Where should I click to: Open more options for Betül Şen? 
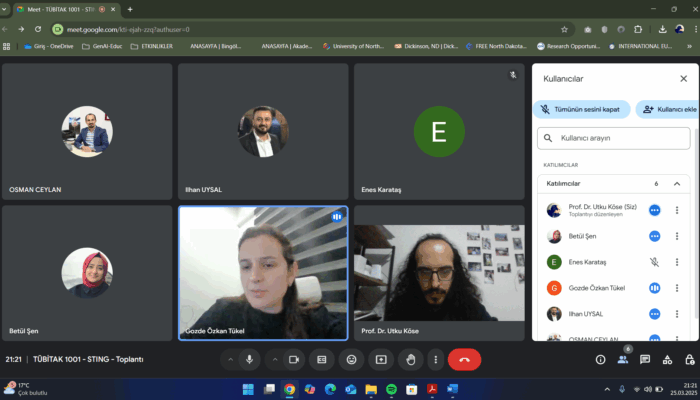click(654, 236)
